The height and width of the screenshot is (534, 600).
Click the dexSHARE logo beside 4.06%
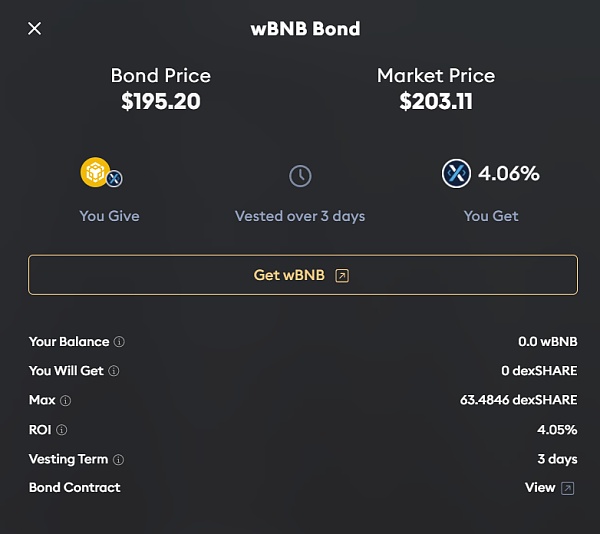tap(456, 173)
